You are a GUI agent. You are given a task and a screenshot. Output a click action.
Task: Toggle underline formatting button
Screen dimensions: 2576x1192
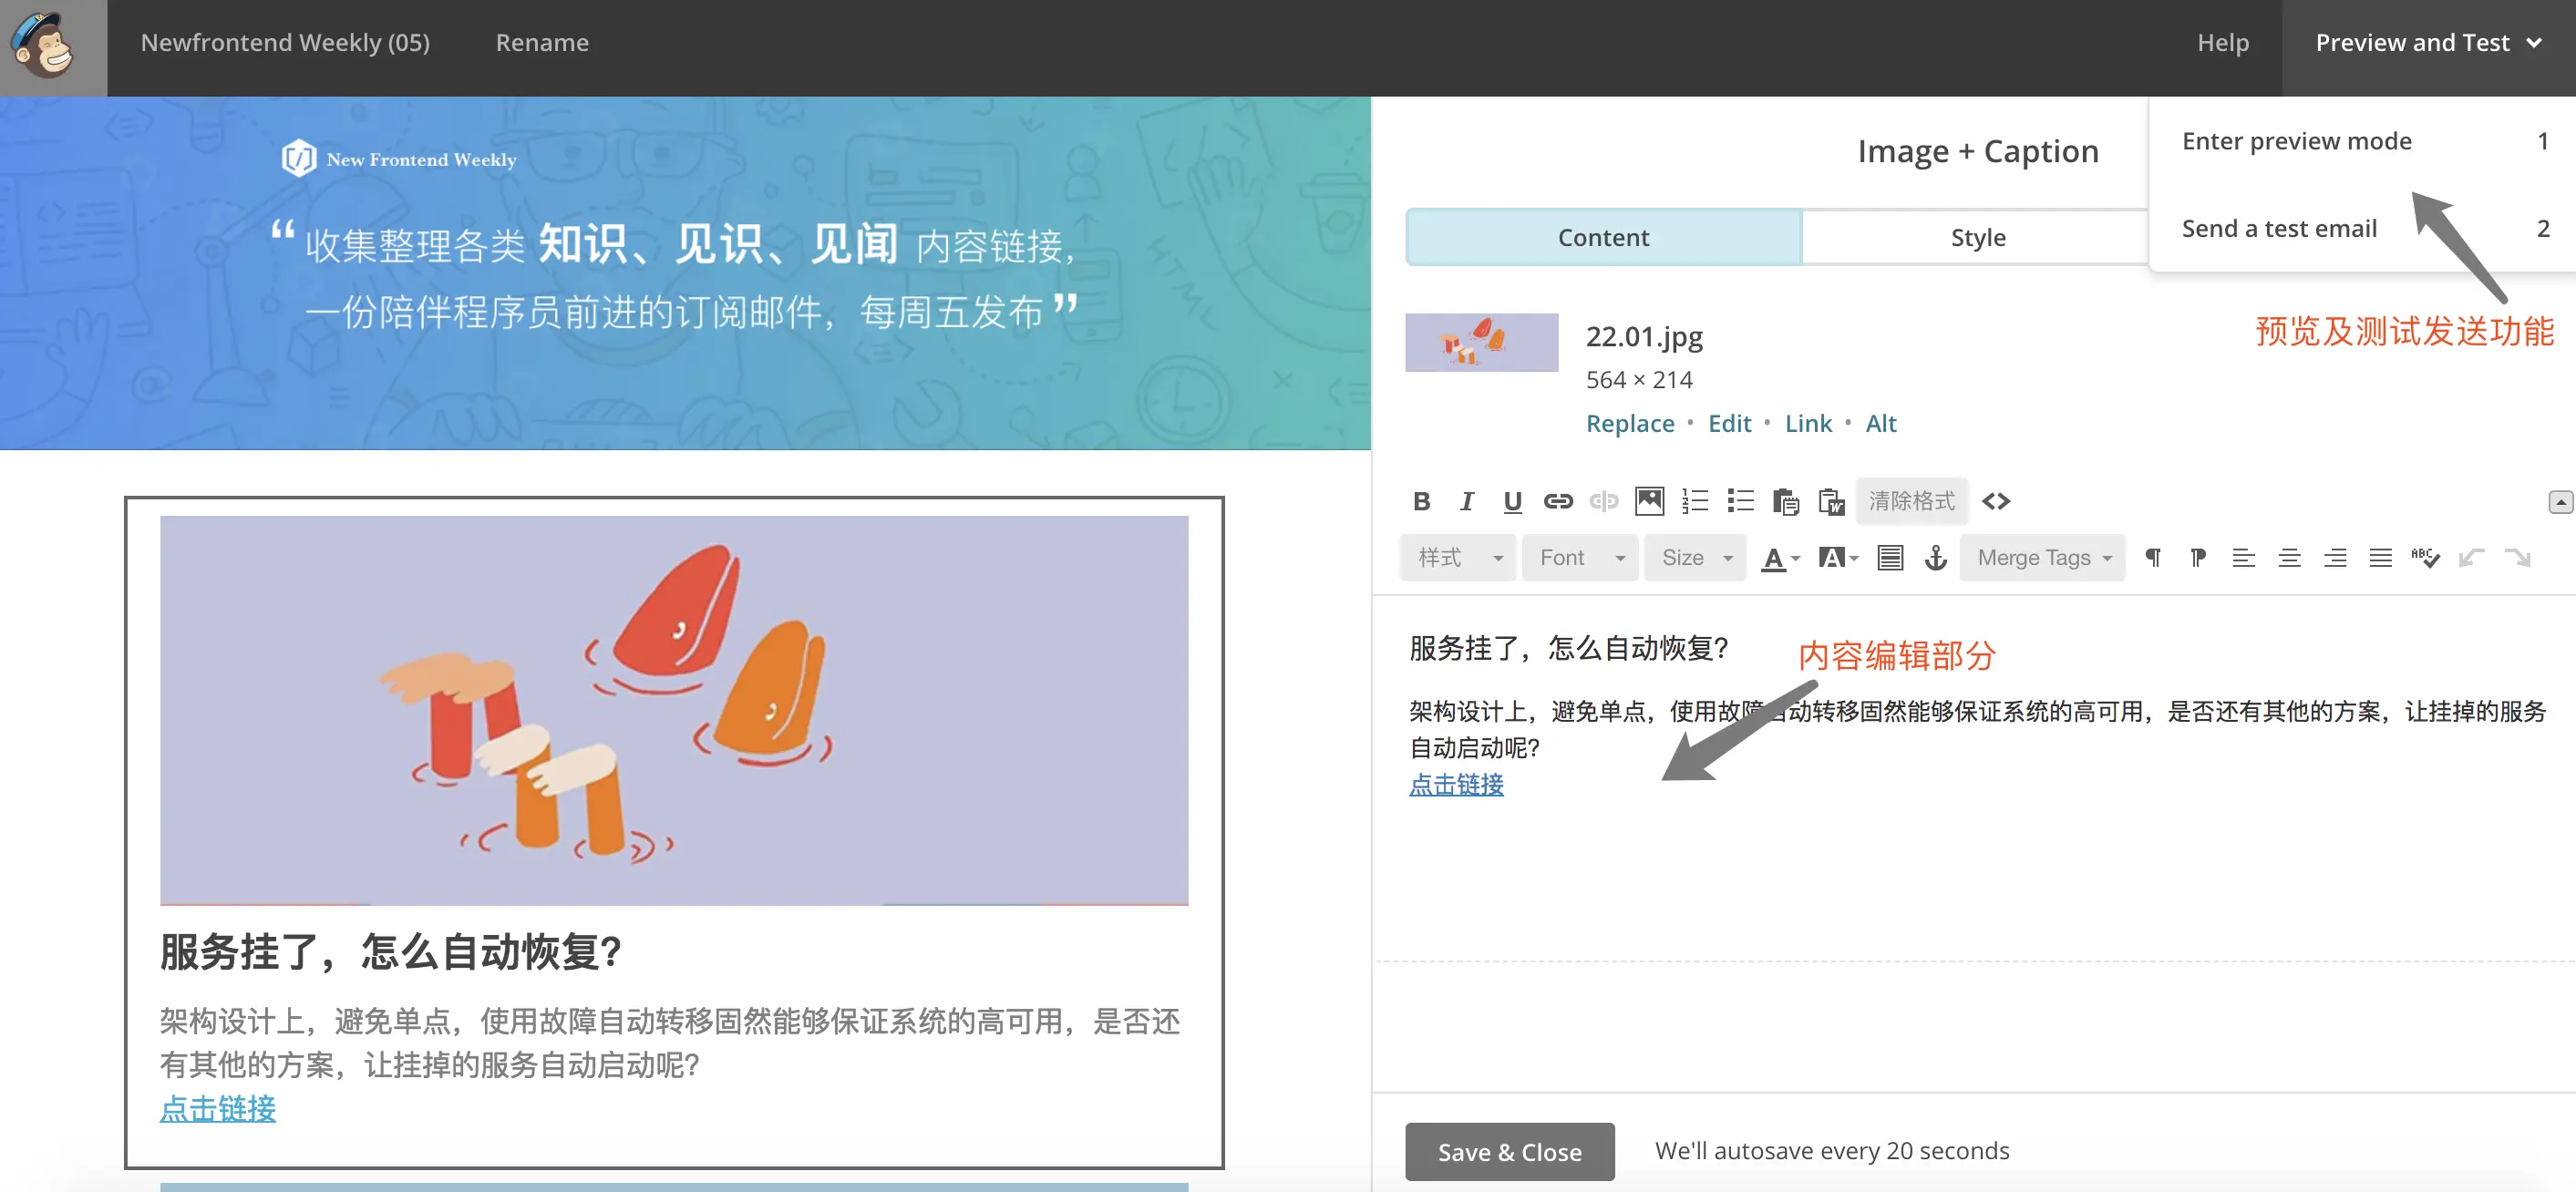1512,501
